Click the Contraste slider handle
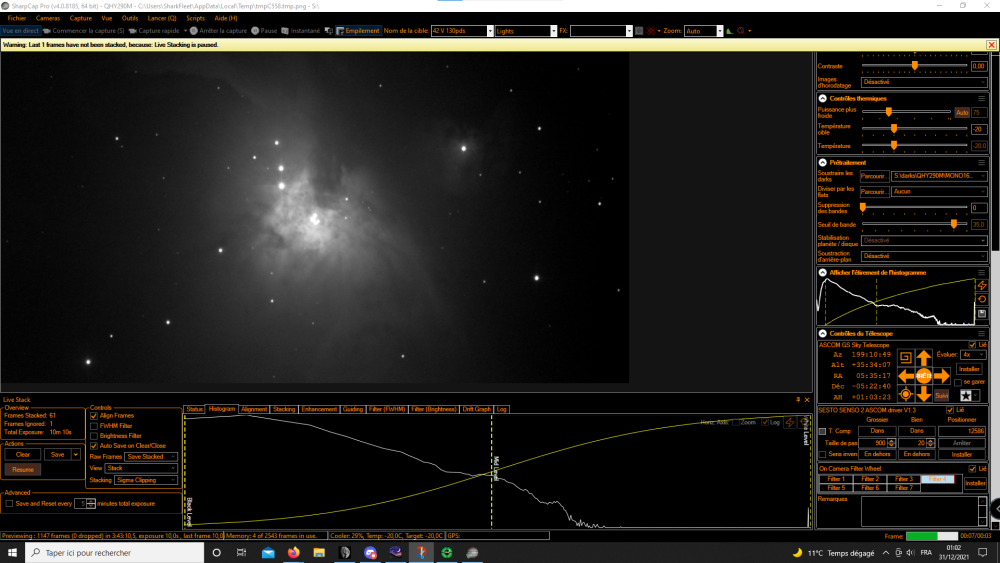 (915, 66)
